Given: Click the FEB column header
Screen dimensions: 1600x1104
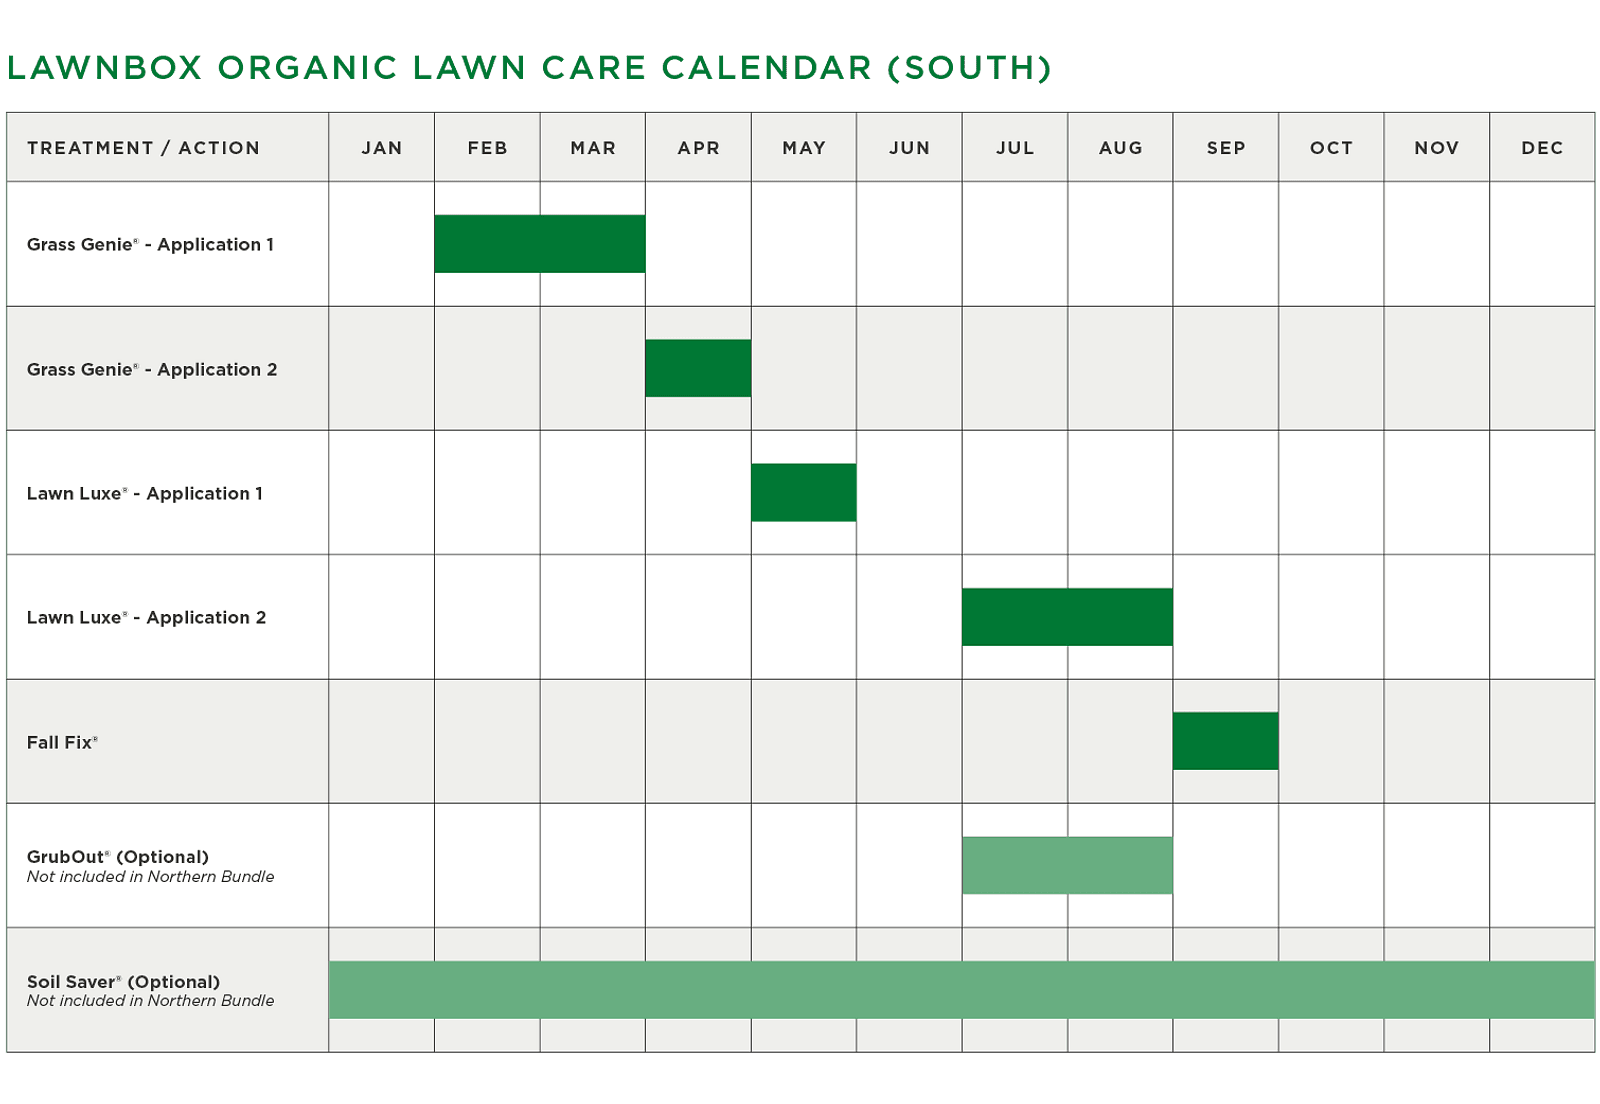Looking at the screenshot, I should [x=488, y=148].
